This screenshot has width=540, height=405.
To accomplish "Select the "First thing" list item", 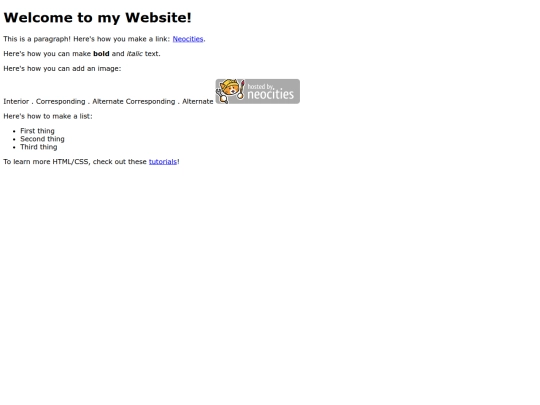I will 38,131.
